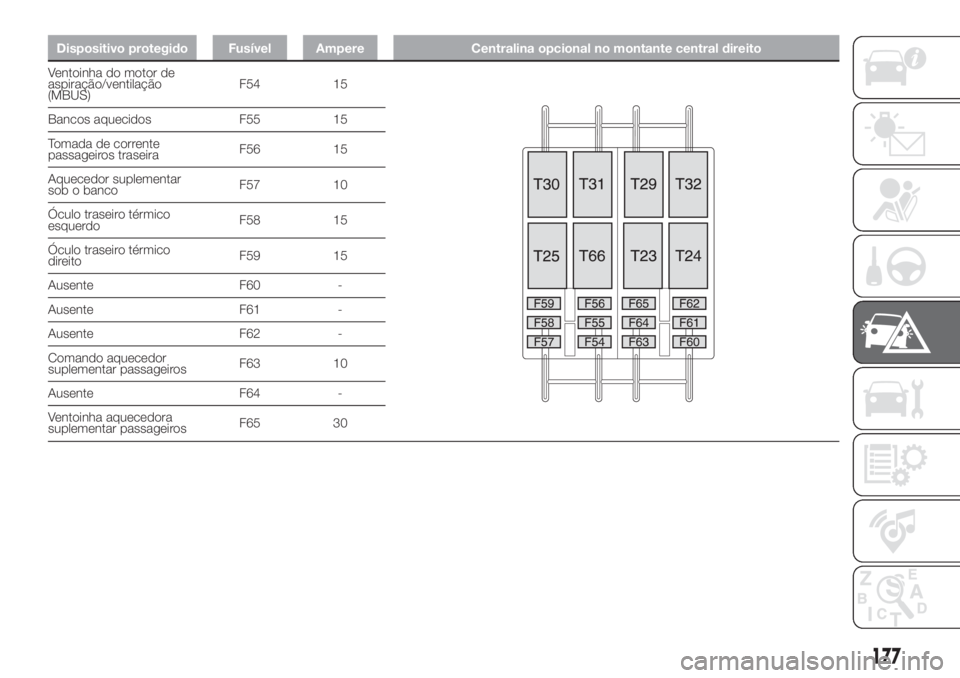Open the technical data tab

pos(907,465)
